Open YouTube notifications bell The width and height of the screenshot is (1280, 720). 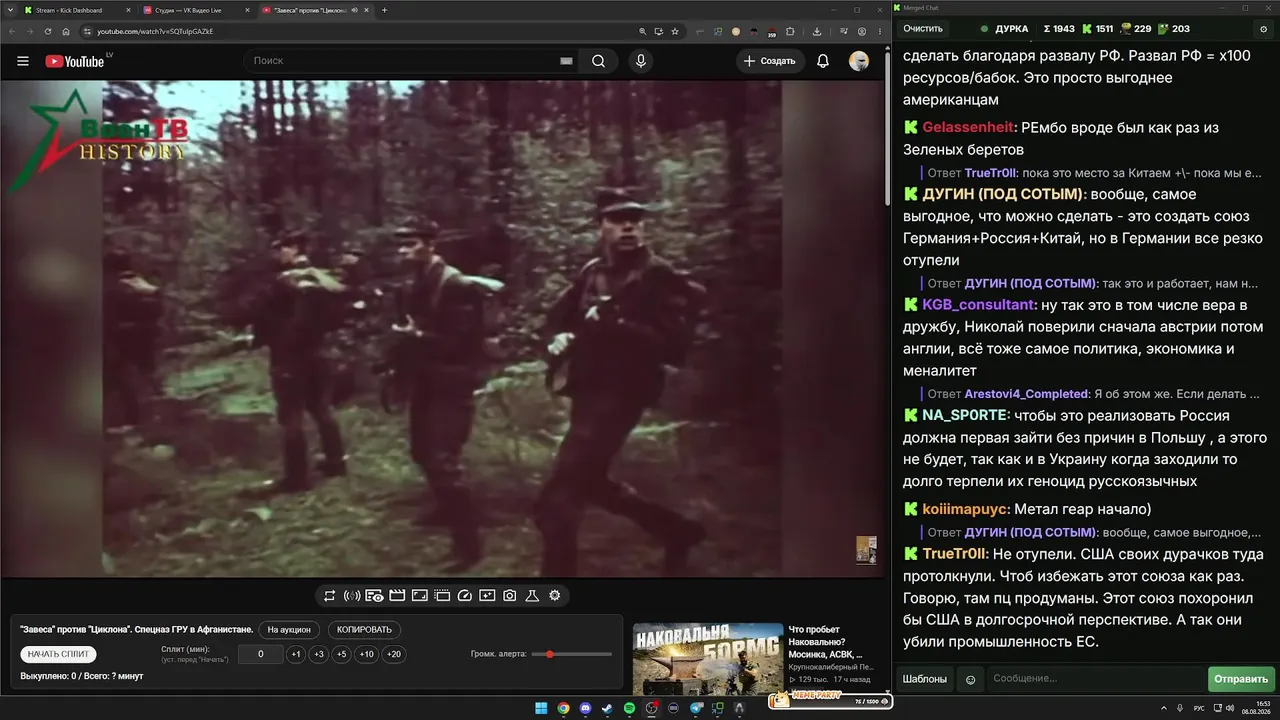[823, 61]
